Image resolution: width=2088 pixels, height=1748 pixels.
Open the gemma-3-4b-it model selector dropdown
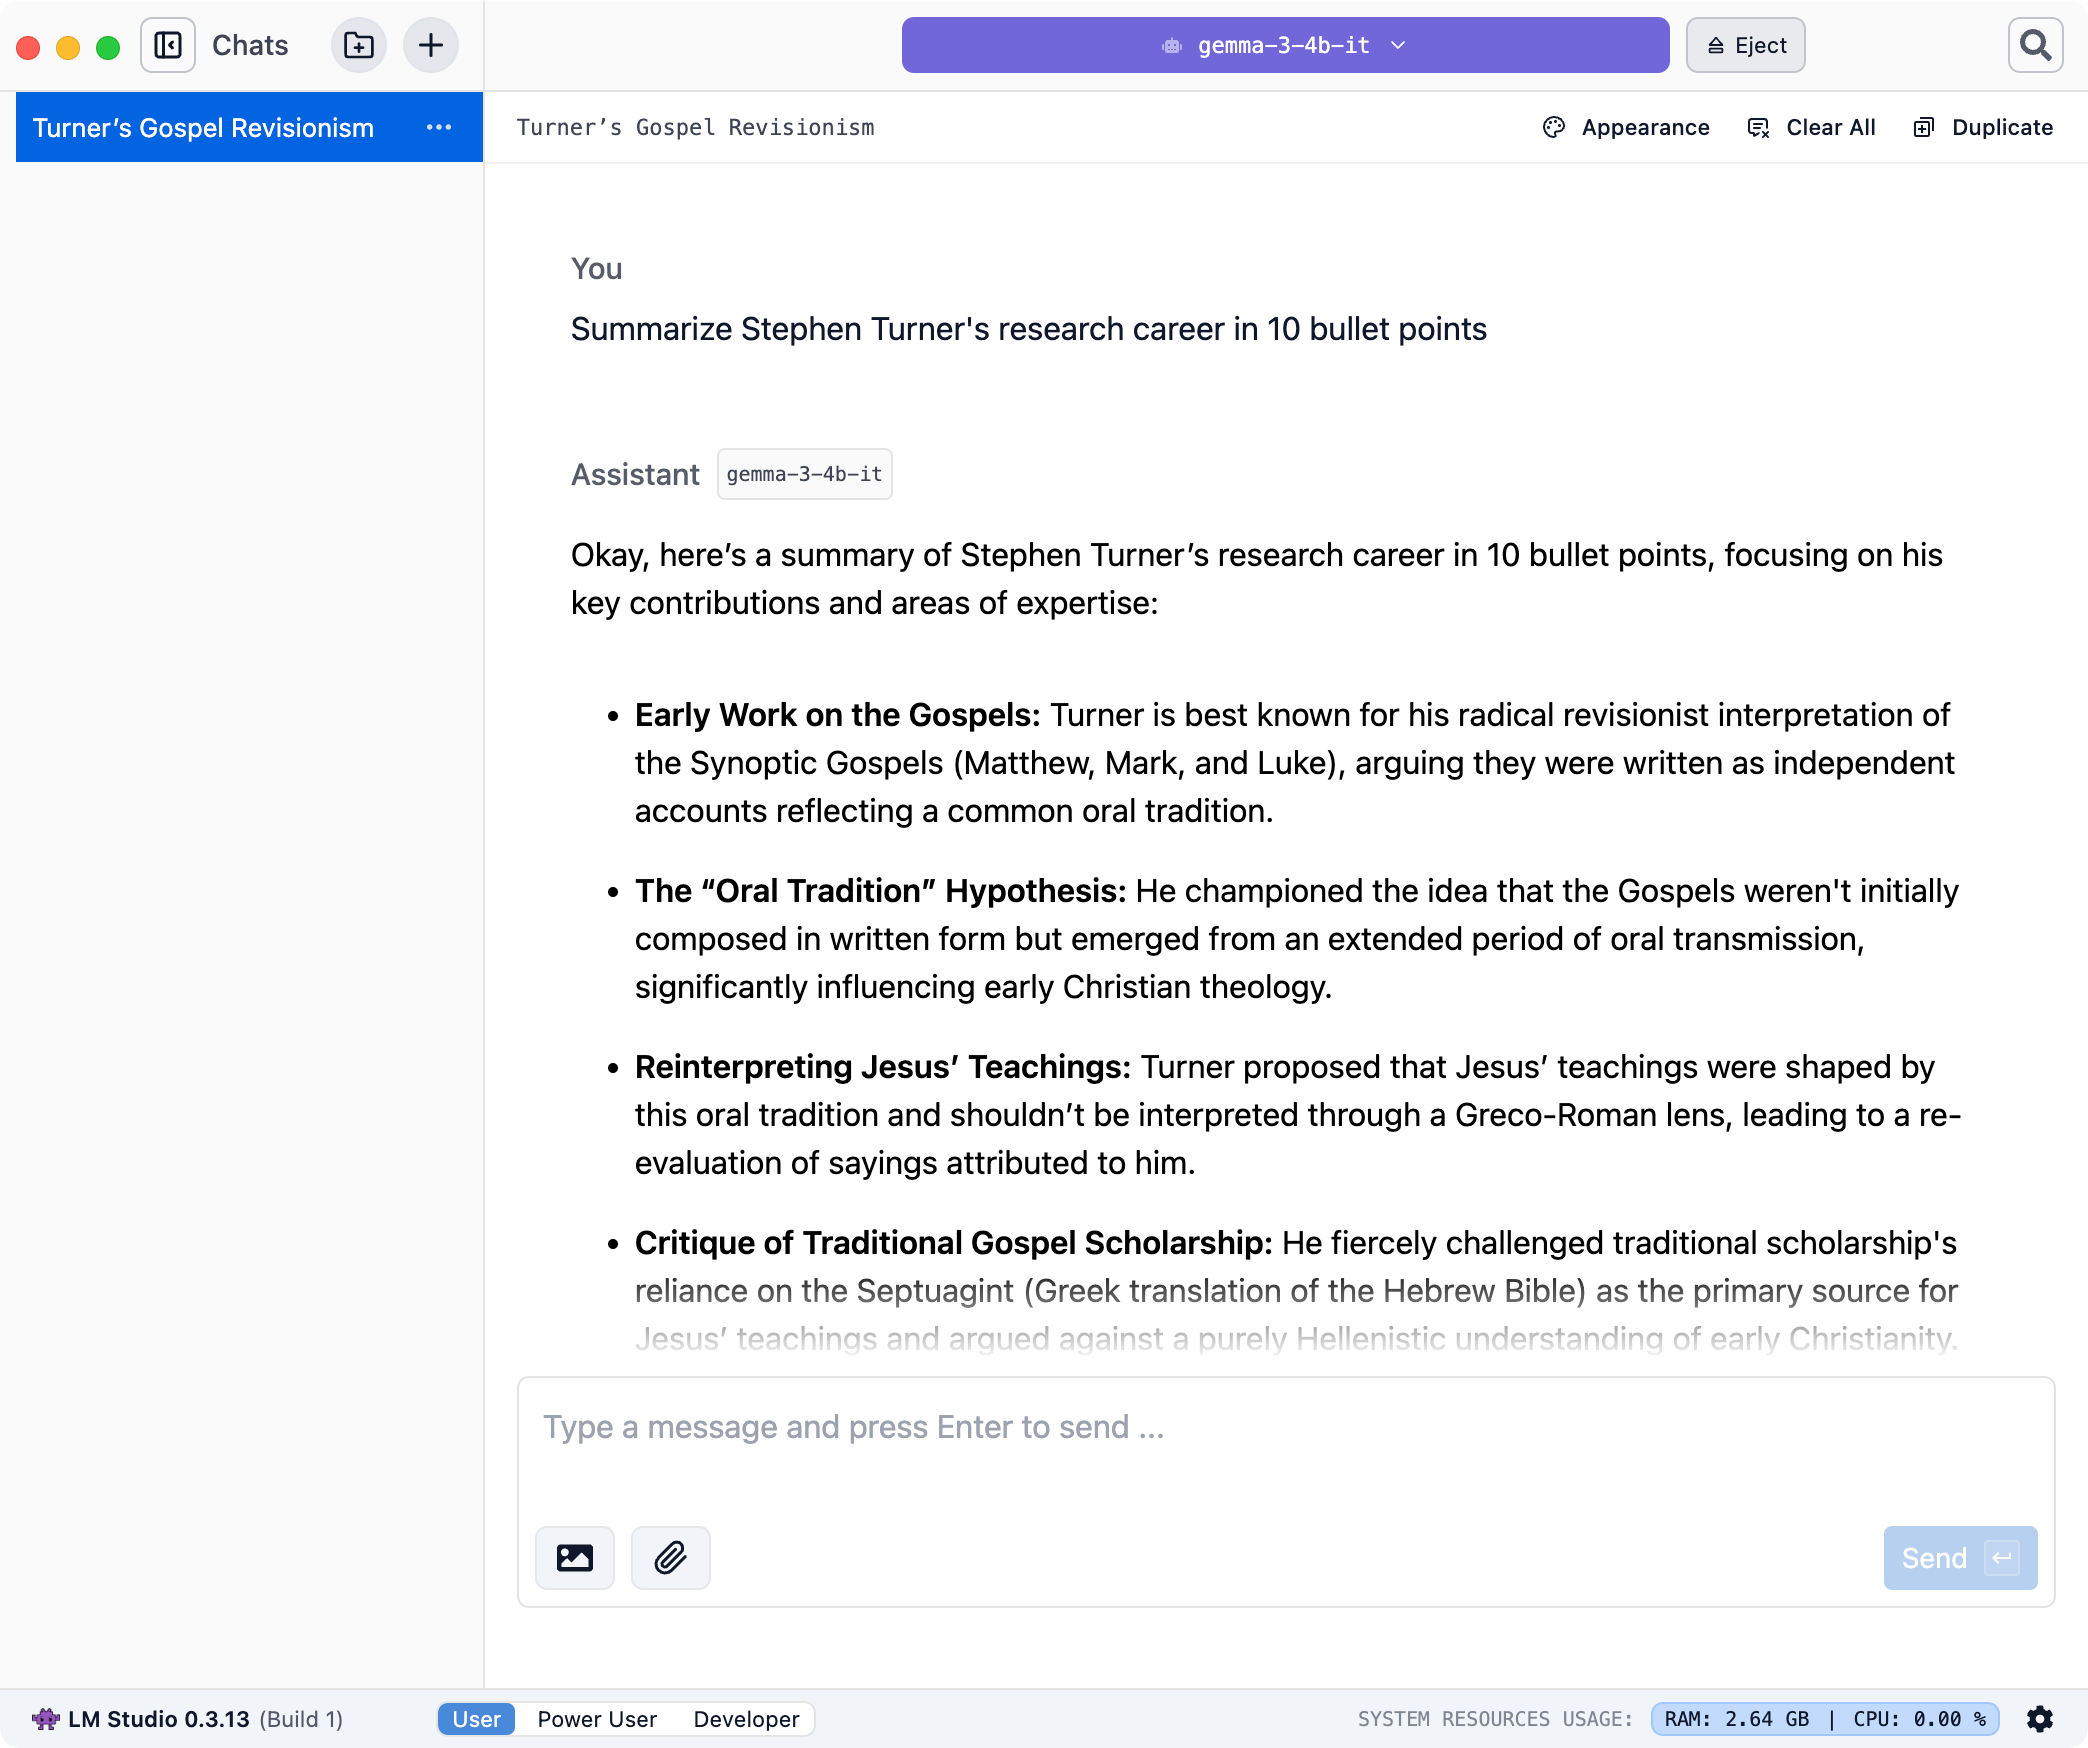[x=1285, y=45]
